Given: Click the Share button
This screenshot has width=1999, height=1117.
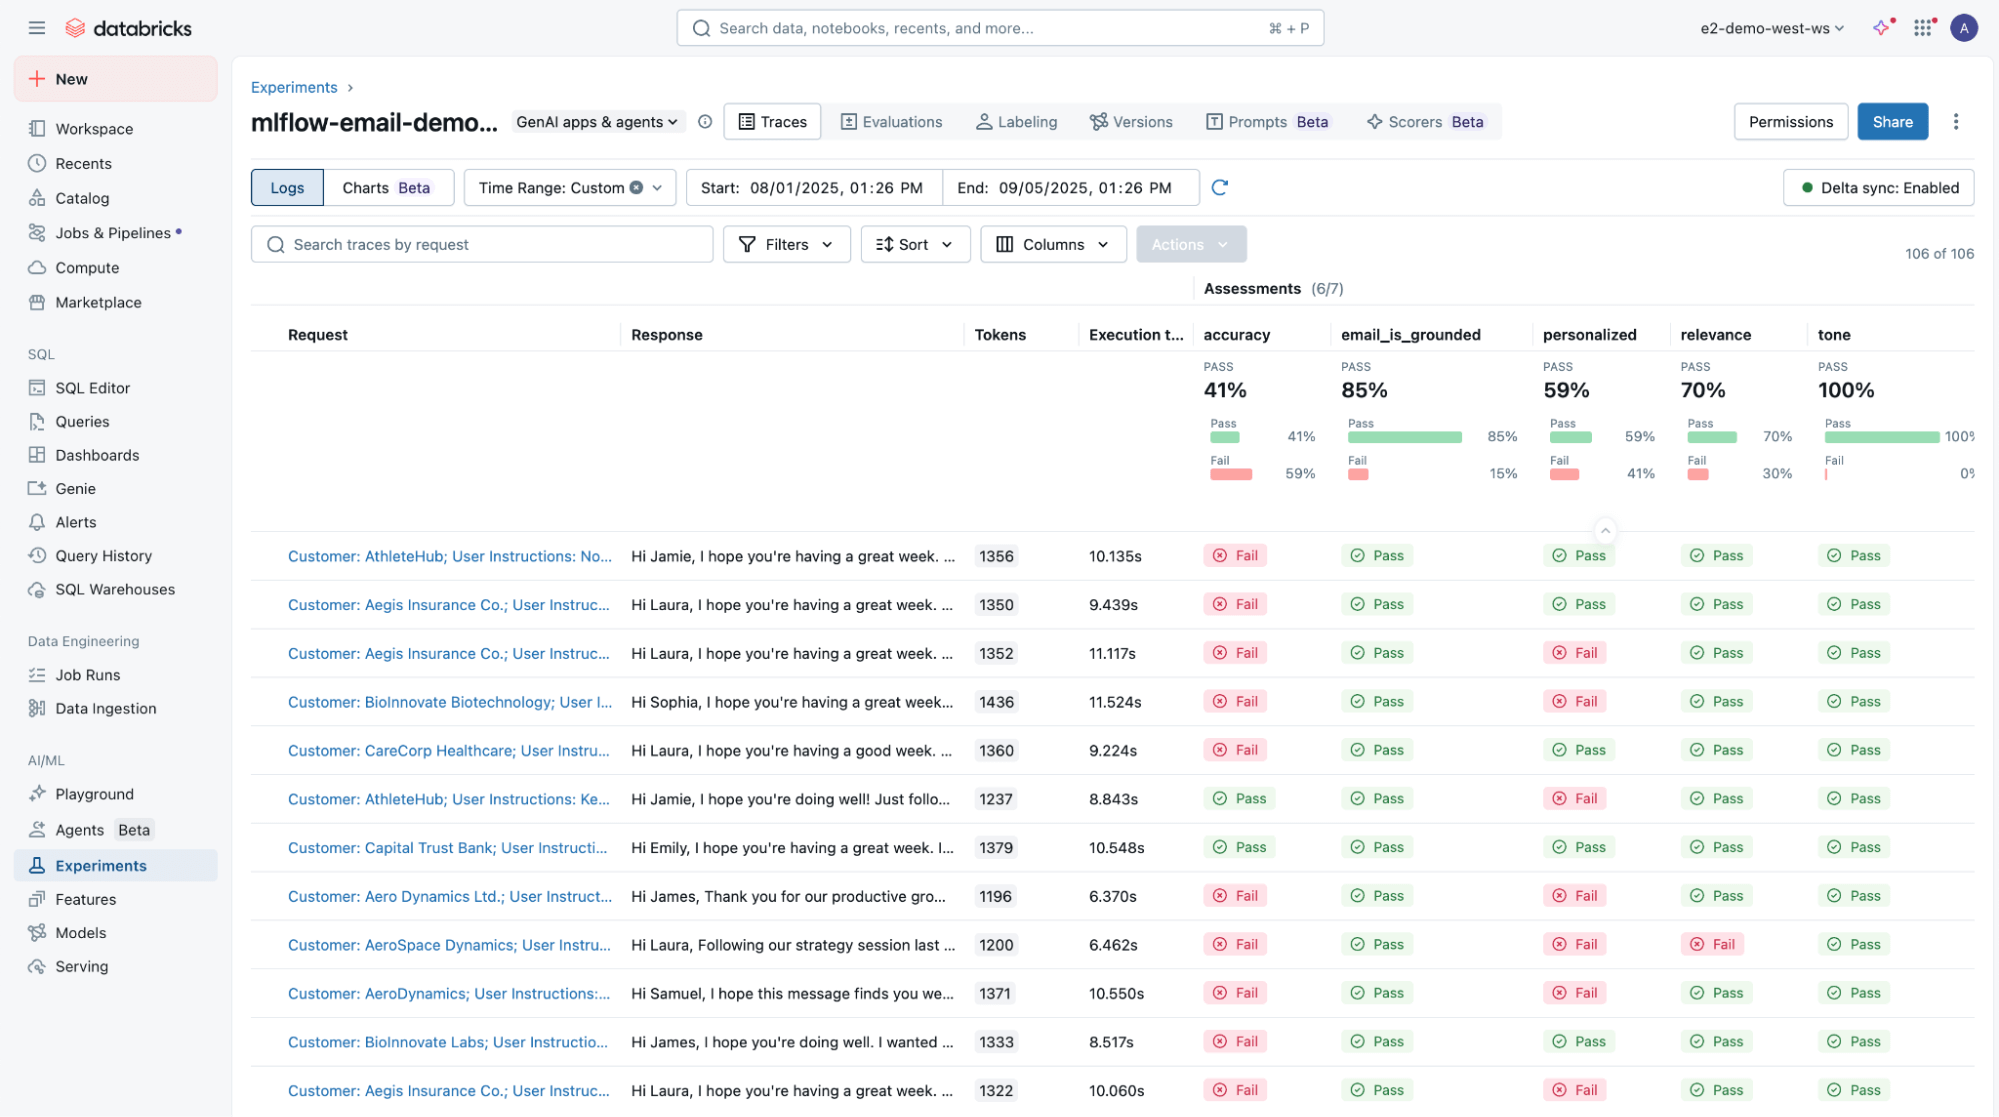Looking at the screenshot, I should click(x=1892, y=121).
